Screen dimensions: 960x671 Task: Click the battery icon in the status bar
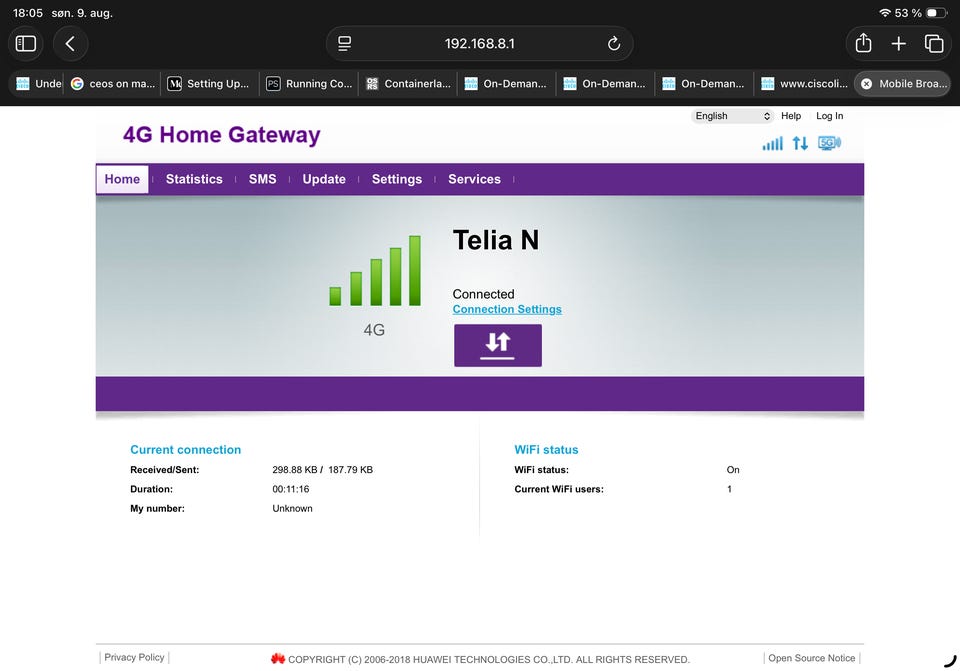(x=936, y=13)
